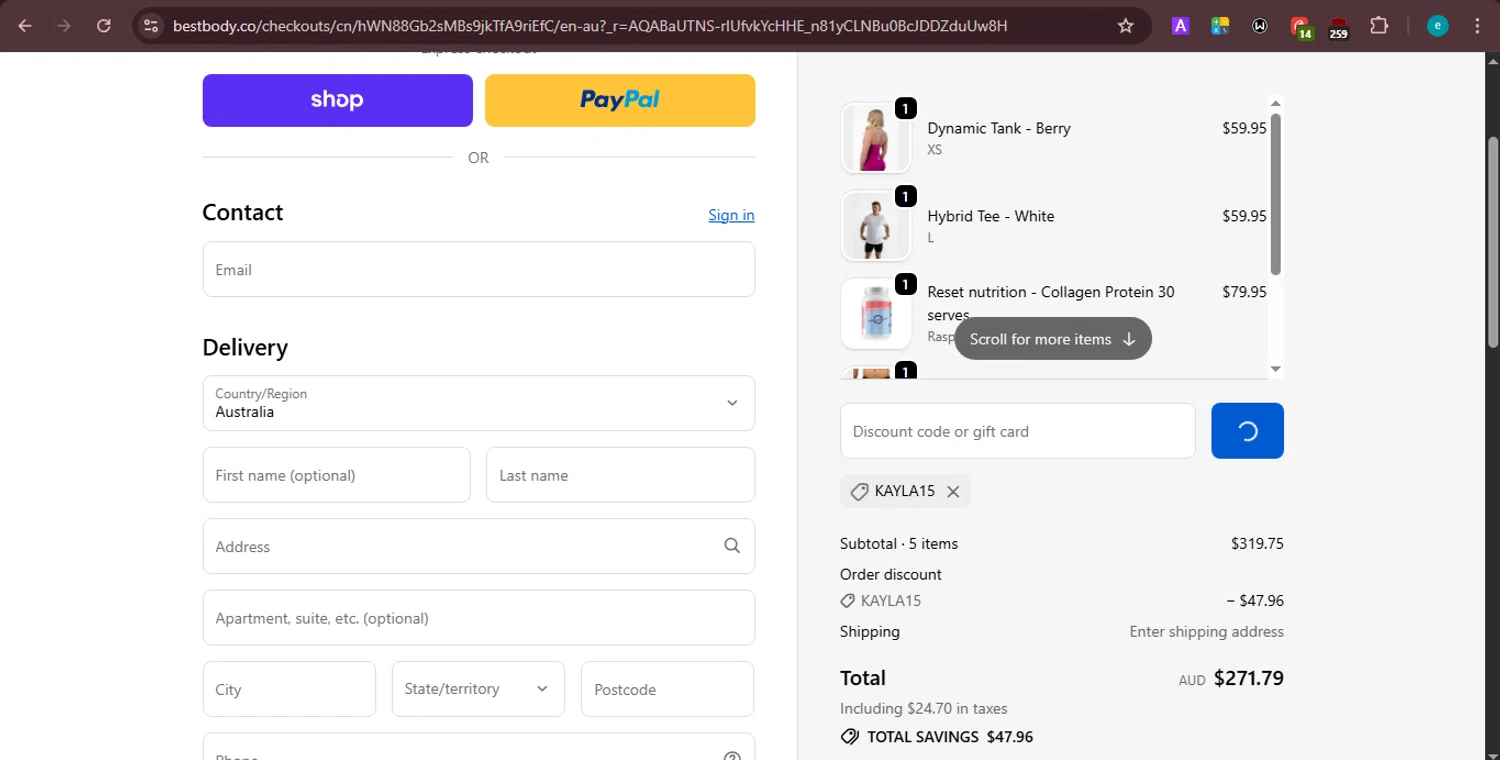
Task: Click the order items list scrollbar thumb
Action: pyautogui.click(x=1275, y=193)
